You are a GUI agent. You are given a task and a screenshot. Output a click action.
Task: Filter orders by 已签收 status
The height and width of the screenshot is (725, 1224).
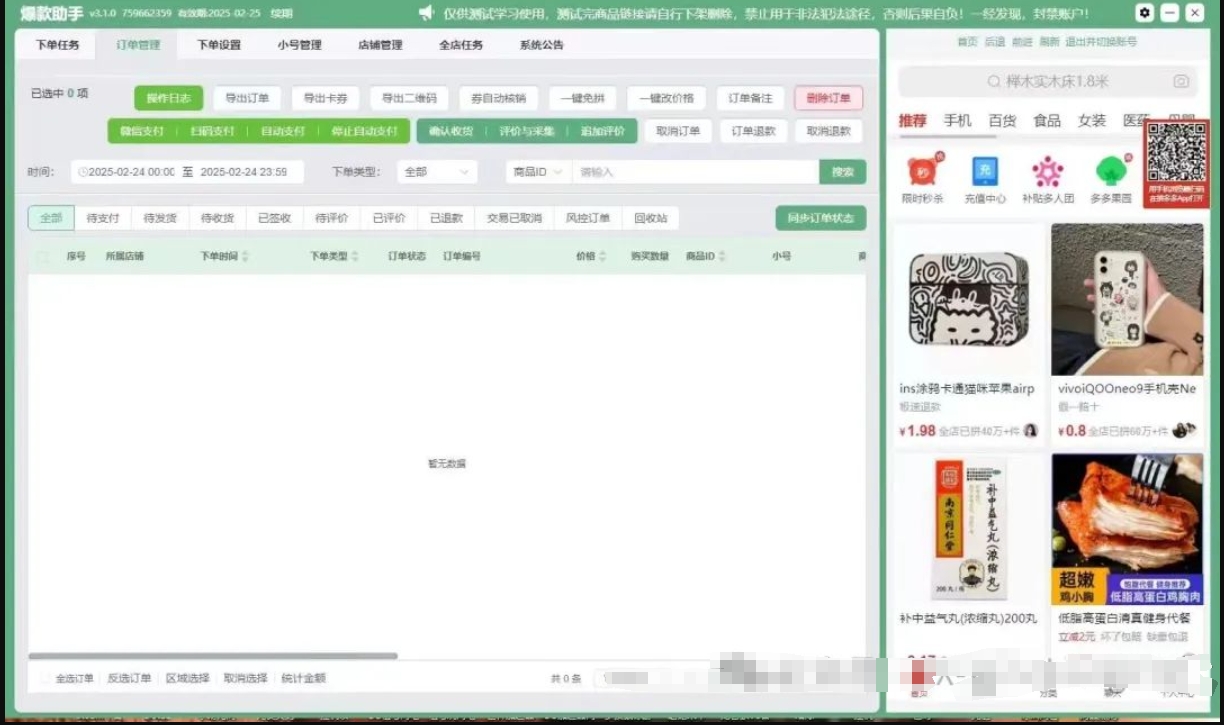(x=274, y=218)
